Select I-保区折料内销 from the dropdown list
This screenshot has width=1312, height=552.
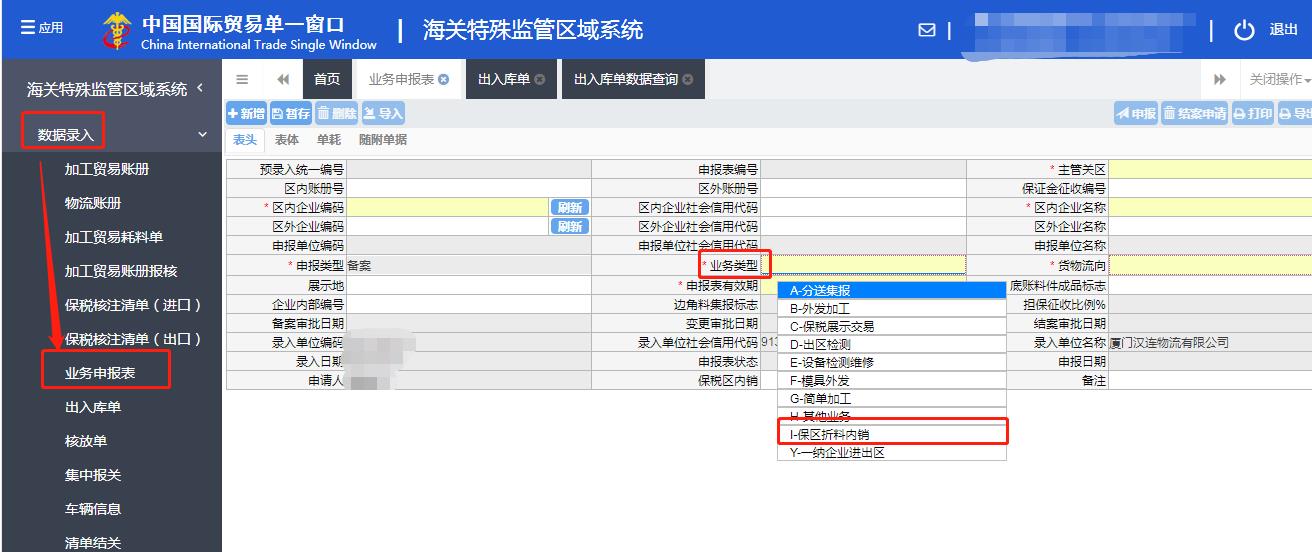tap(891, 435)
